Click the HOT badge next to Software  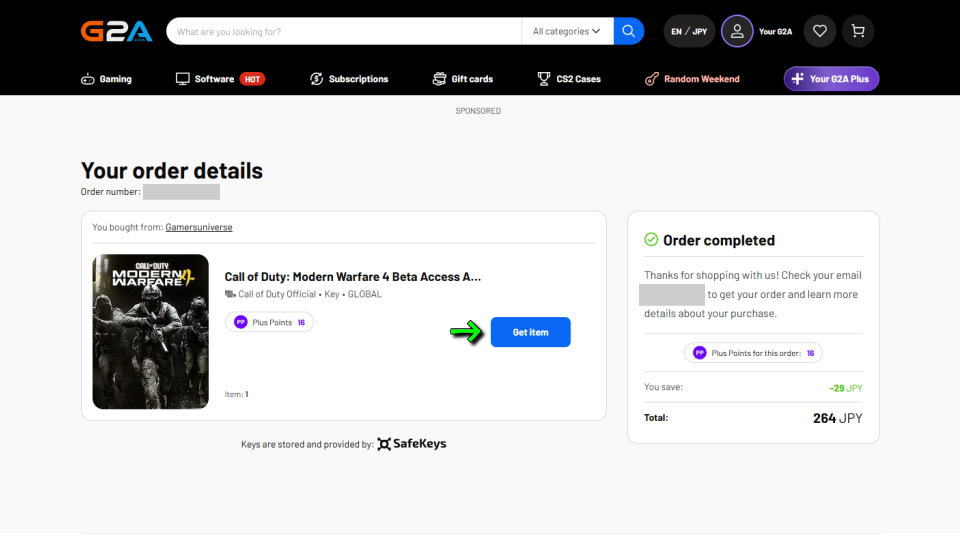[252, 79]
